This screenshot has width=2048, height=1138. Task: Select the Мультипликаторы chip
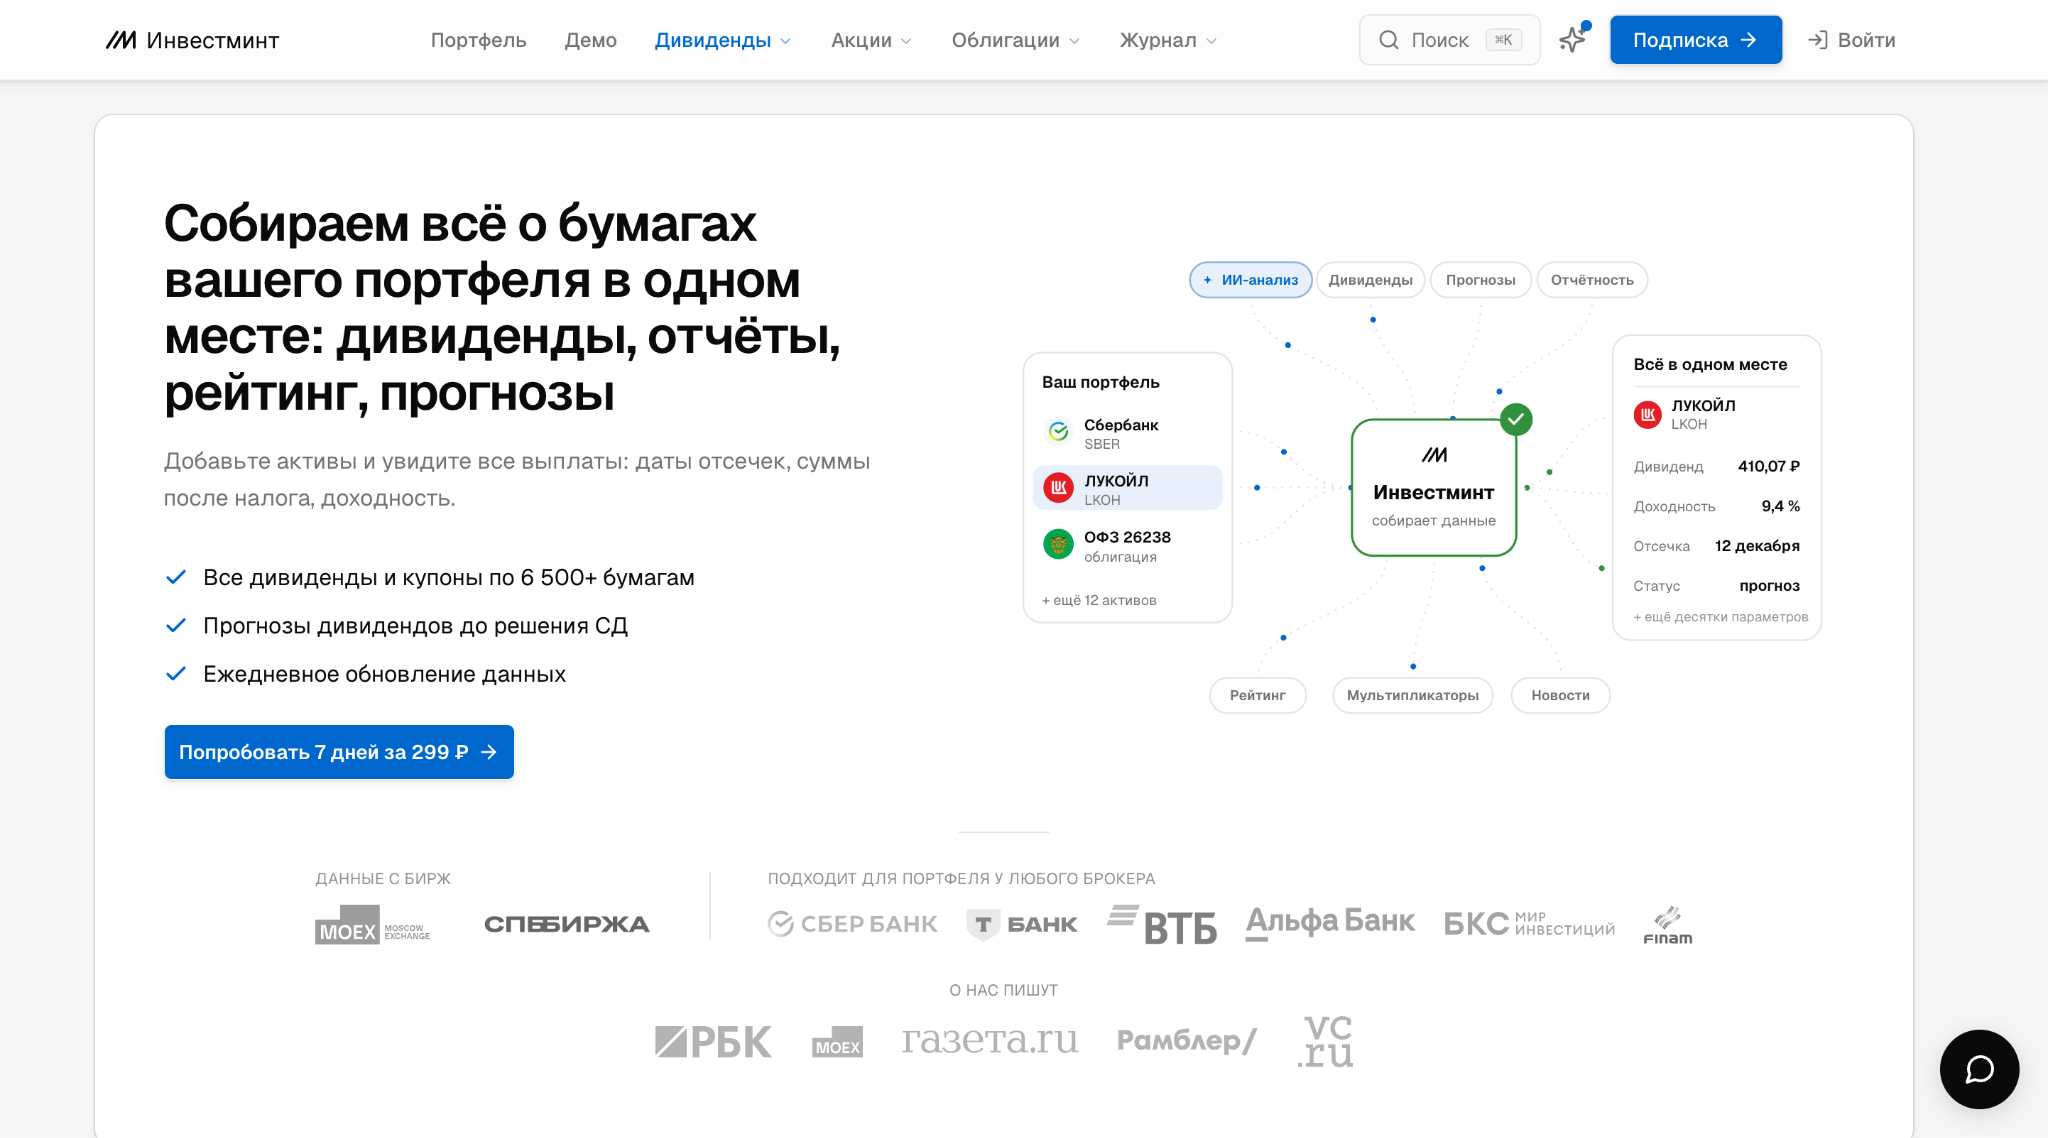[x=1412, y=695]
